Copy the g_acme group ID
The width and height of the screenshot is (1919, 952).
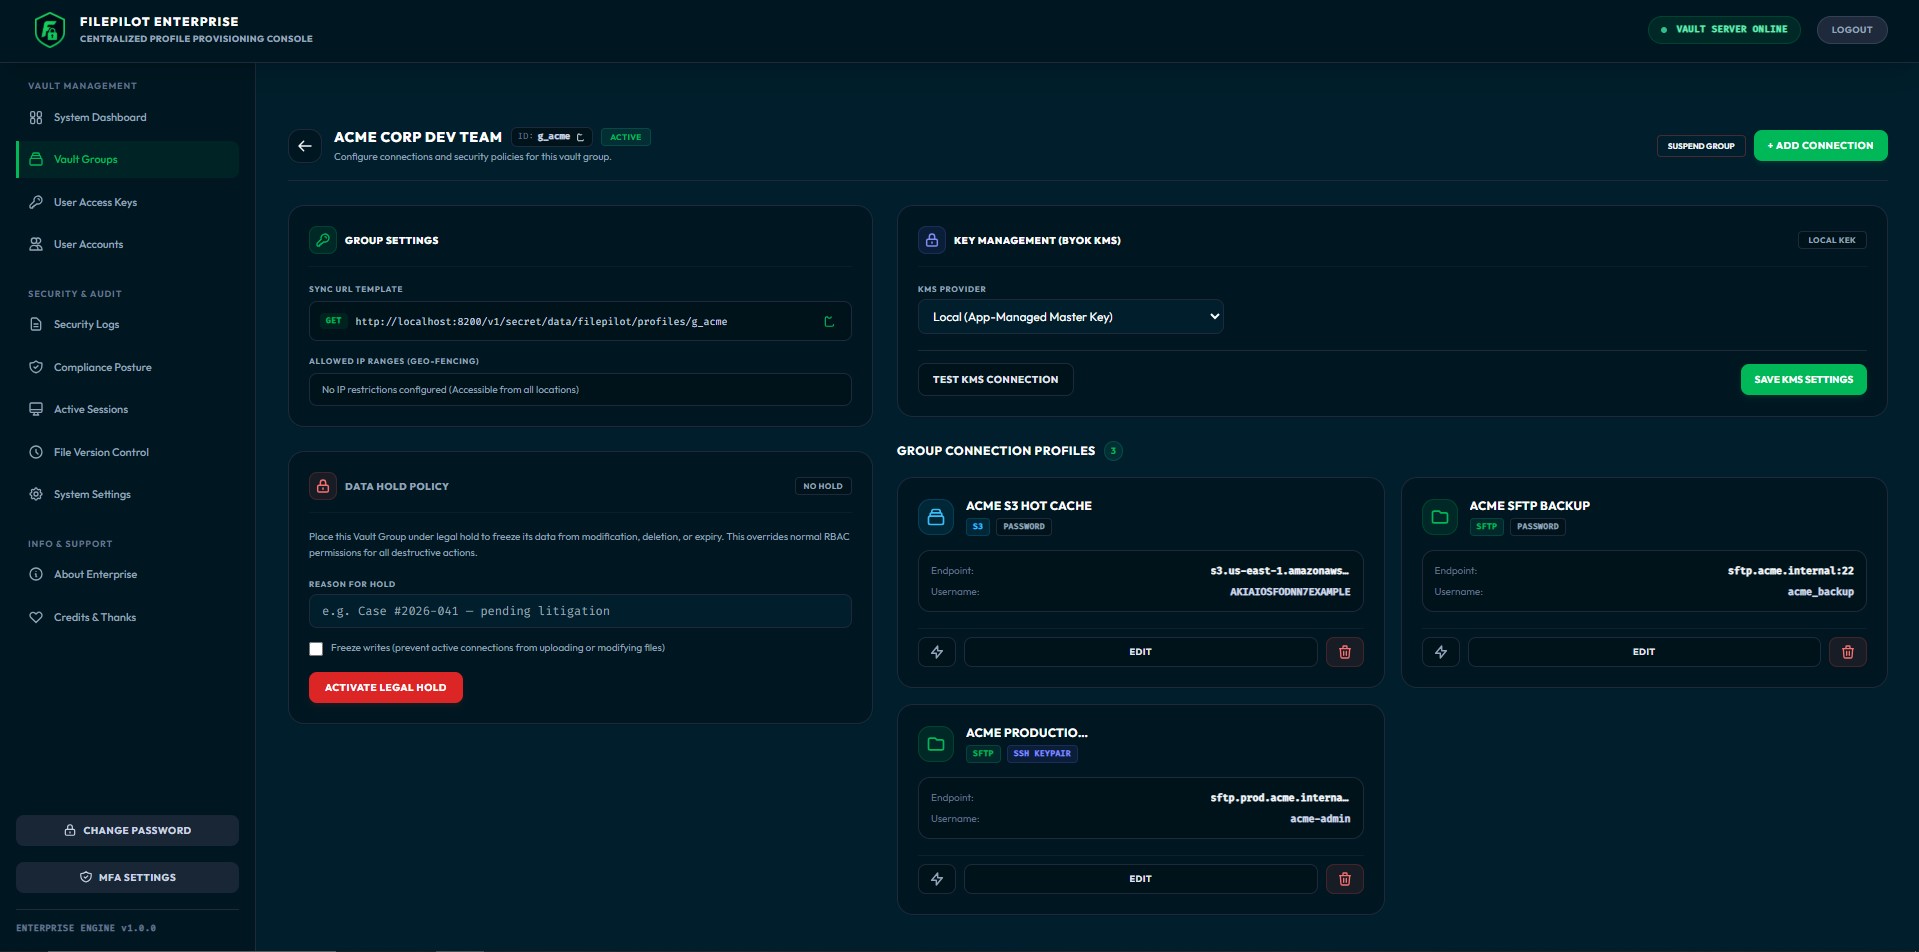point(580,137)
